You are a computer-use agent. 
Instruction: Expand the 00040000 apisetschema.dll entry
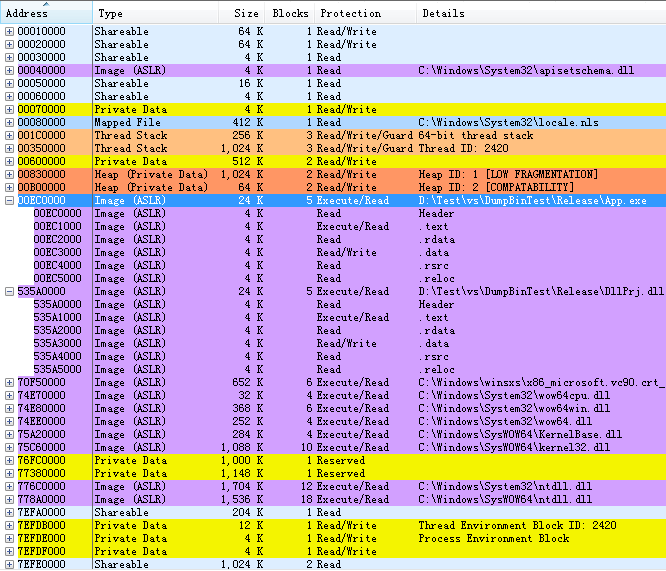click(x=10, y=70)
